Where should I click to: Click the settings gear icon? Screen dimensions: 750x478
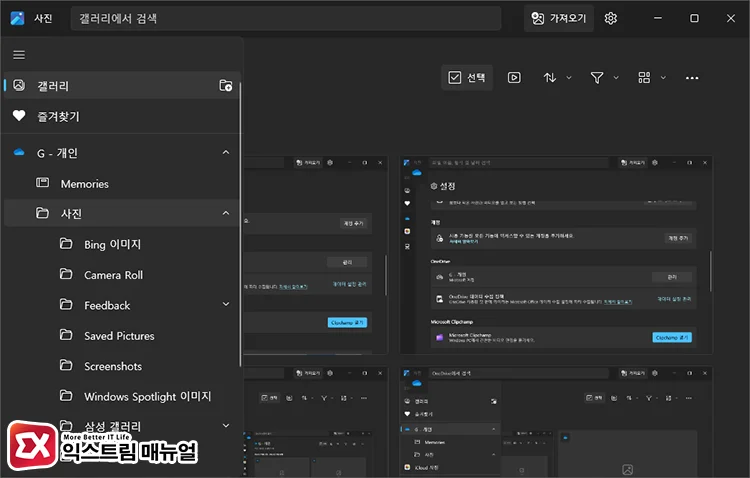(610, 18)
